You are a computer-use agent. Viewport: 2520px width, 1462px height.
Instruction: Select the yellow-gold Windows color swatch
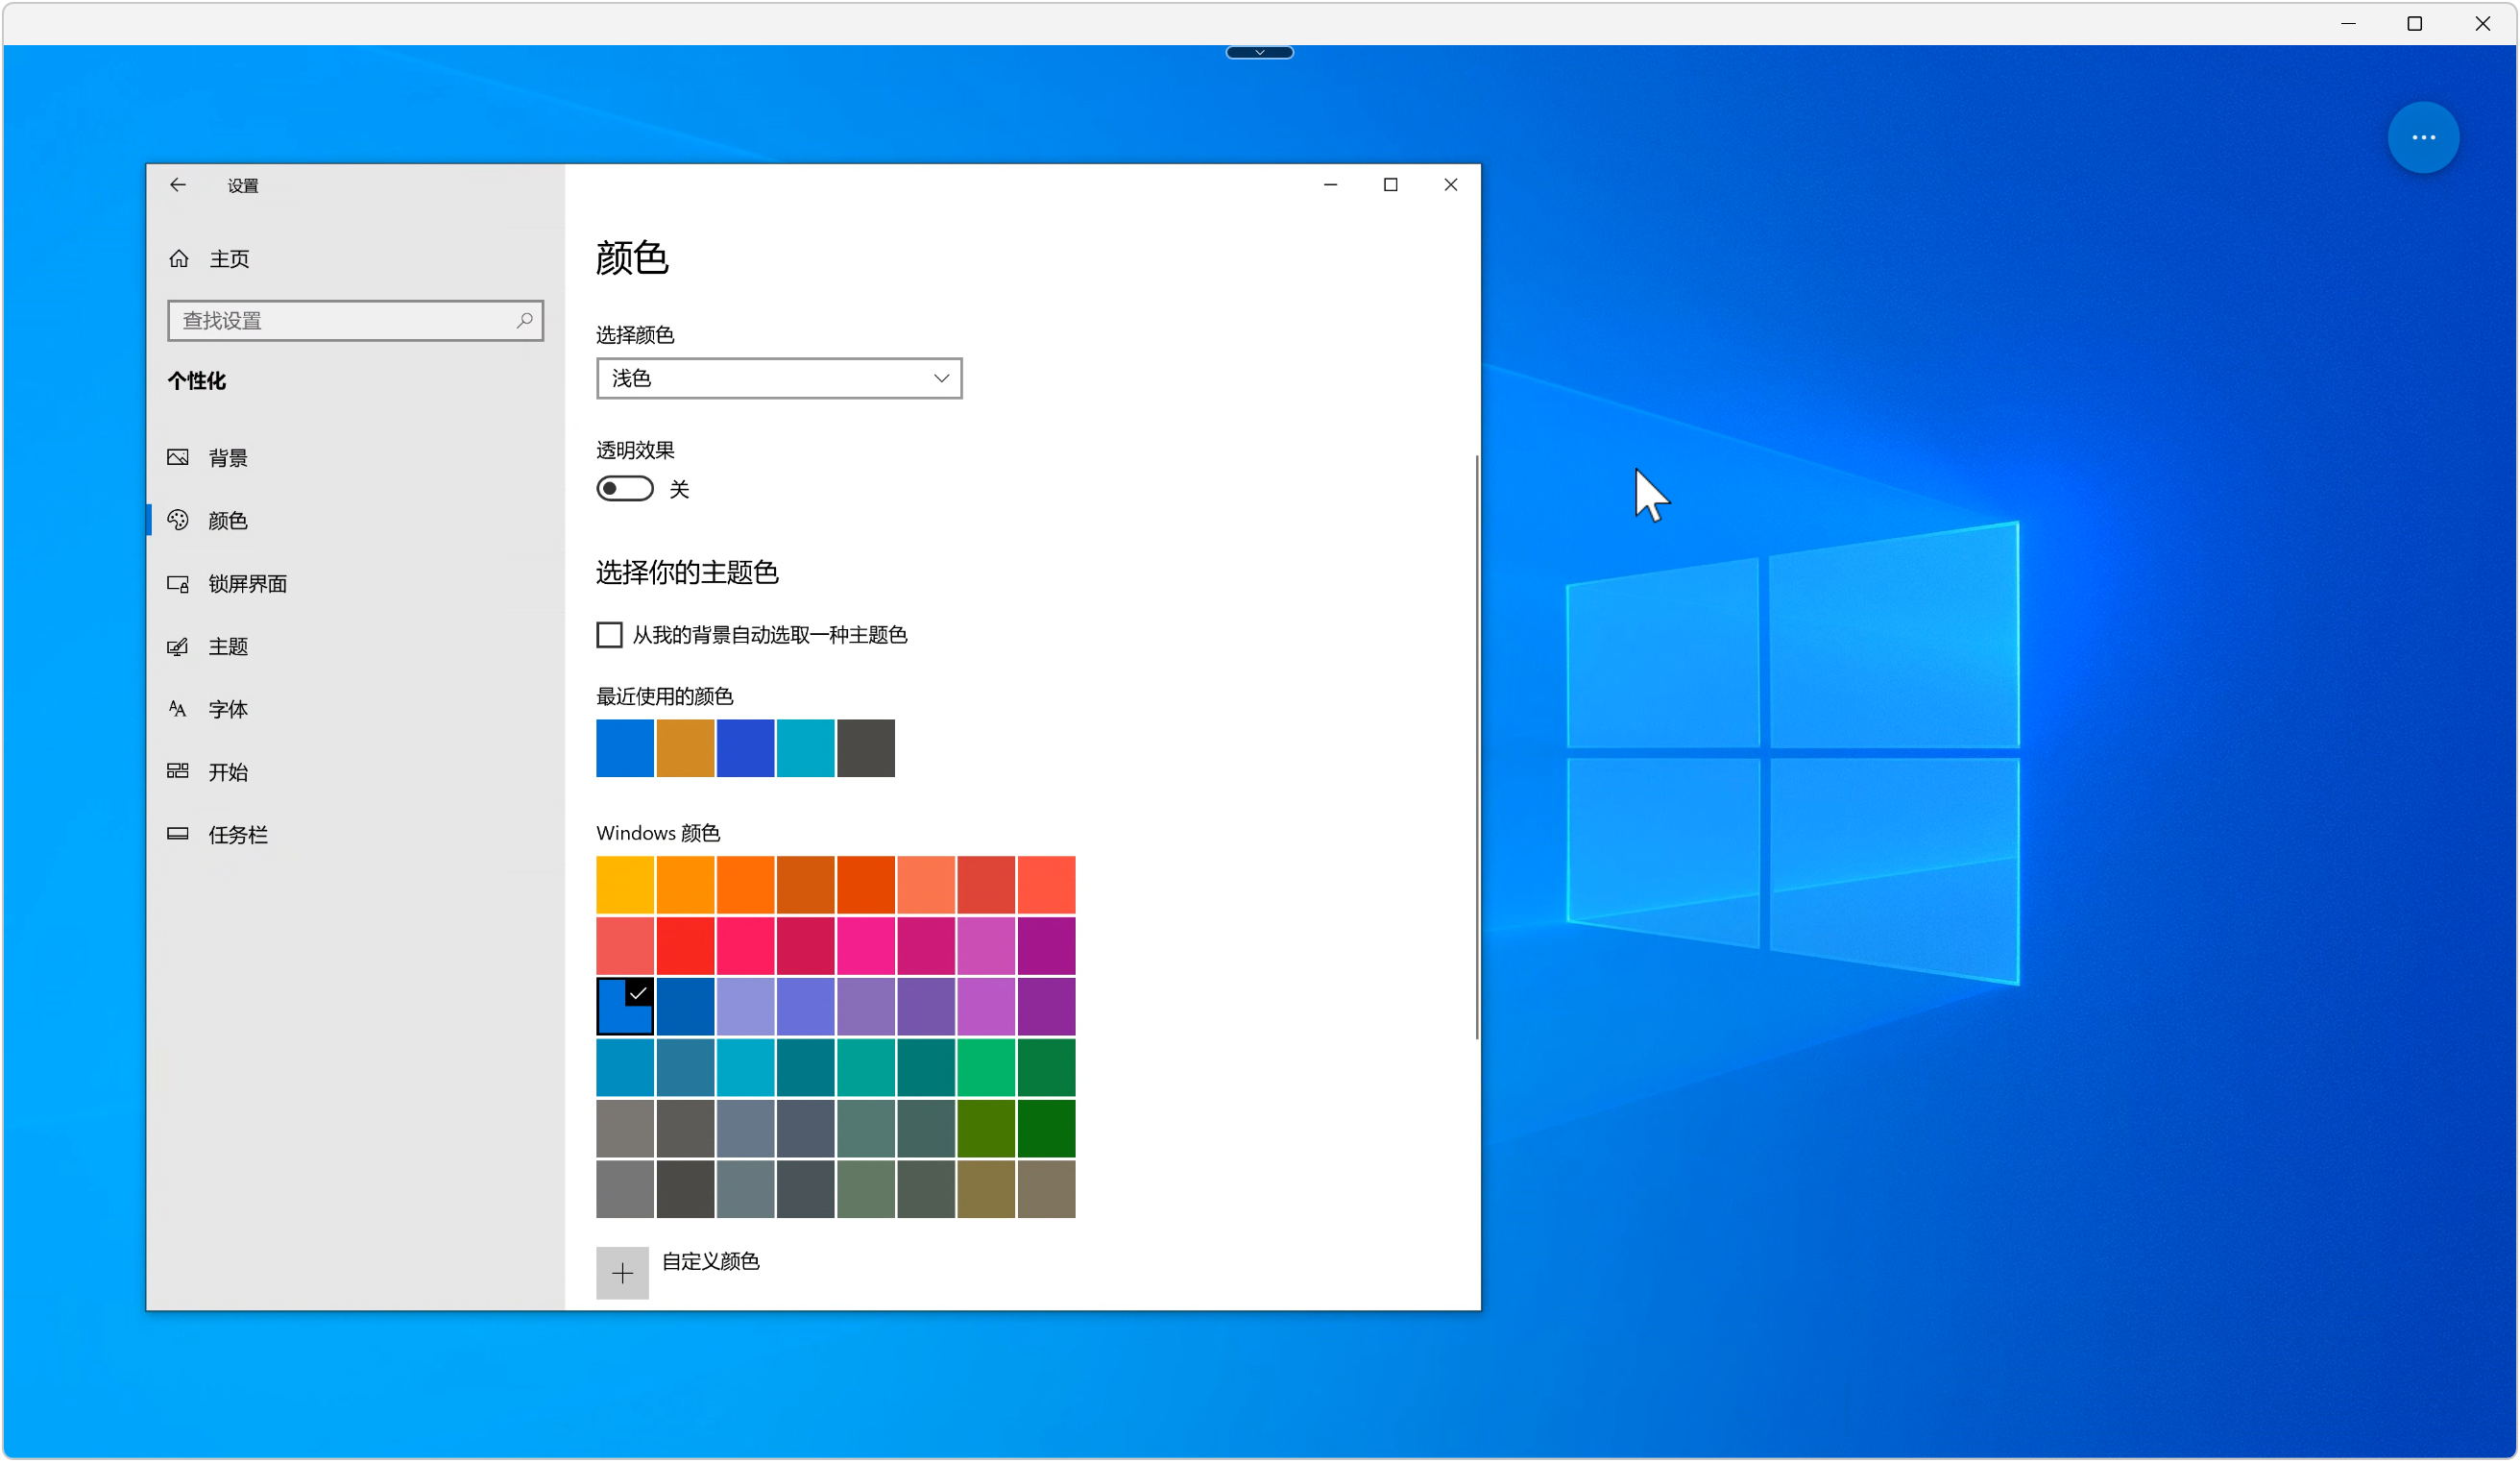[625, 885]
